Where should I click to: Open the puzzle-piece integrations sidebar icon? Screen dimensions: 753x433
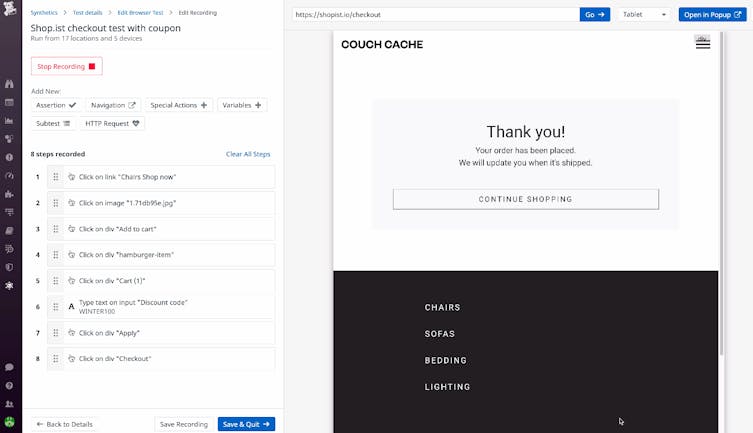click(9, 194)
